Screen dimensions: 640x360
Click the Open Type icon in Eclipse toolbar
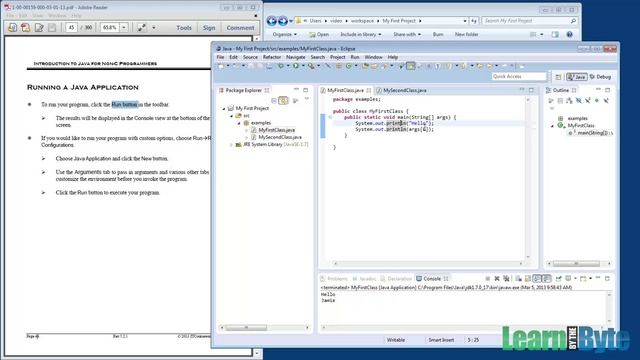[x=365, y=66]
